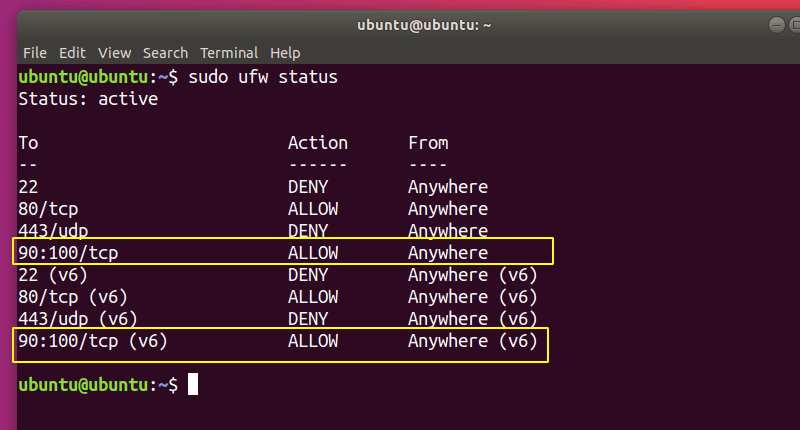Viewport: 800px width, 430px height.
Task: Open the Help menu
Action: click(285, 52)
